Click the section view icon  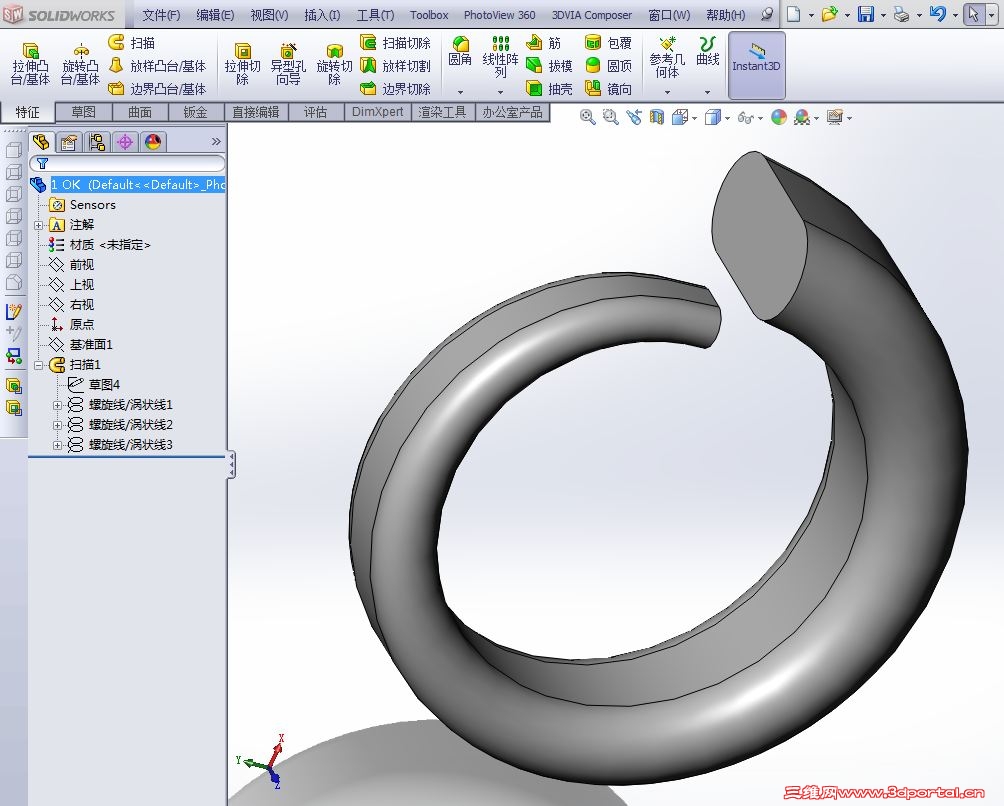[657, 117]
